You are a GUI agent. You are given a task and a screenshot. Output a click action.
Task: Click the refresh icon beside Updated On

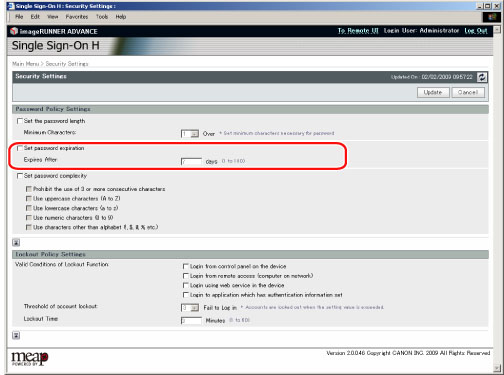[x=482, y=77]
